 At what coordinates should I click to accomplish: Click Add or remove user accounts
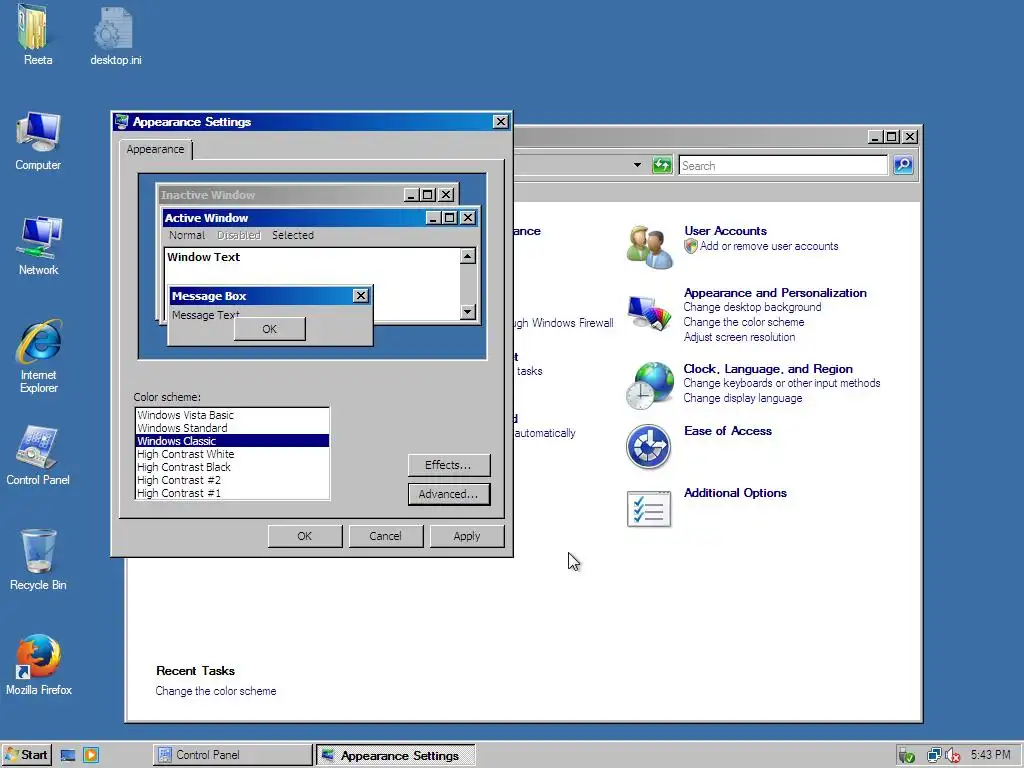tap(769, 246)
